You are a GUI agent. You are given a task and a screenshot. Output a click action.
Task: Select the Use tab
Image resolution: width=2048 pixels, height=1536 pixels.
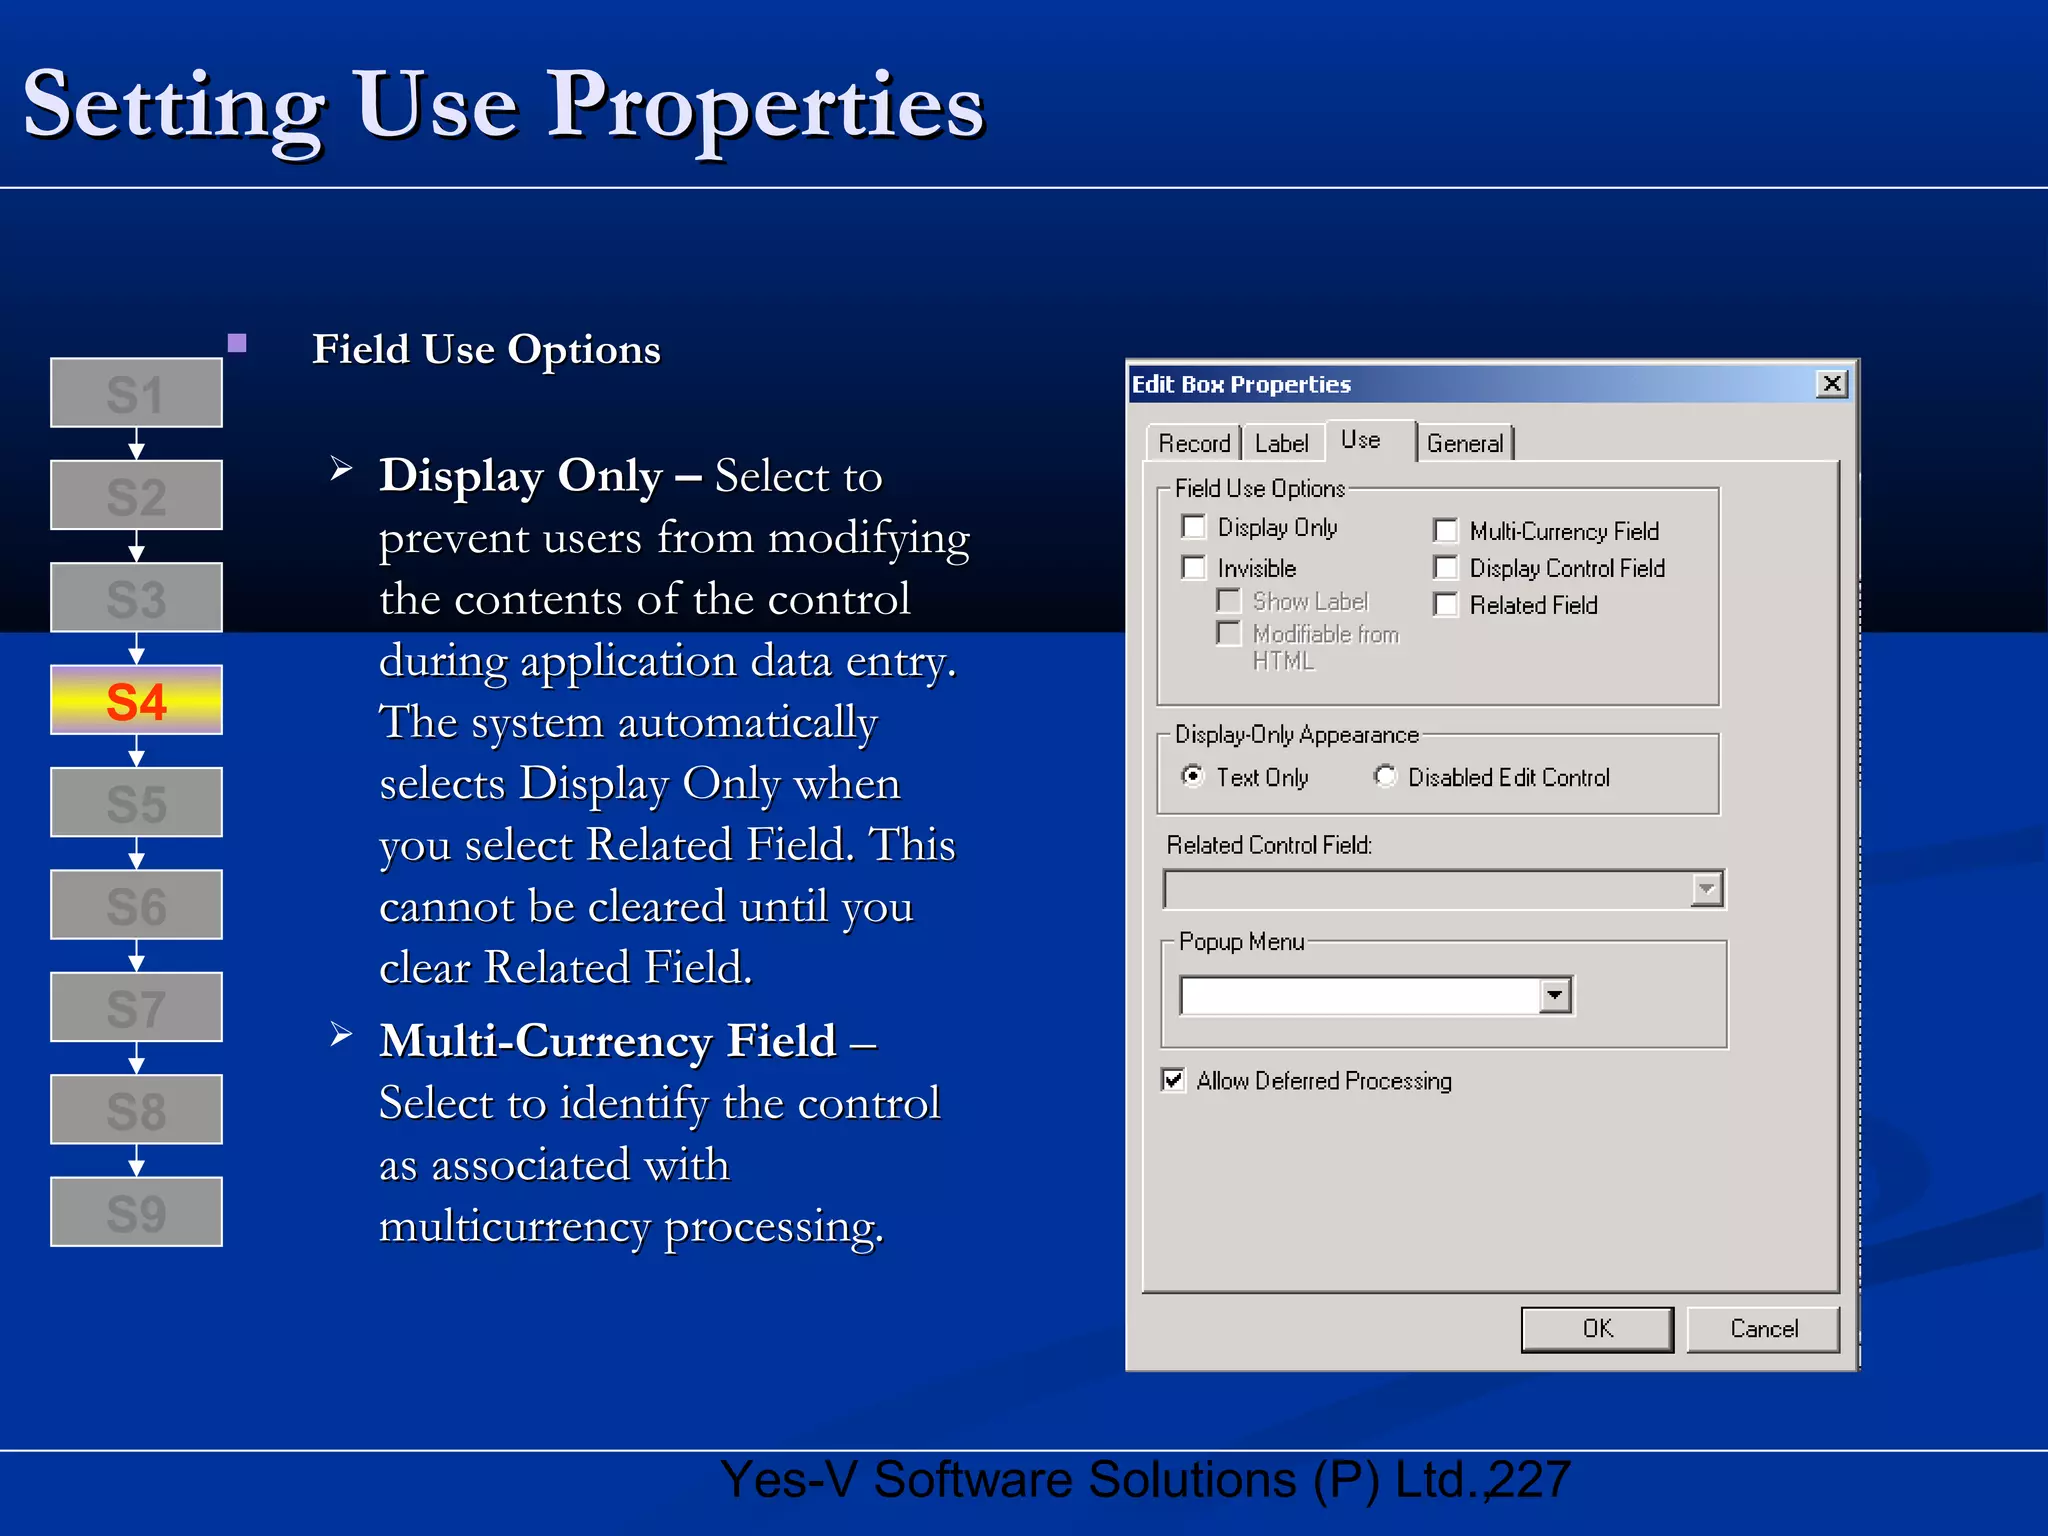pyautogui.click(x=1370, y=441)
